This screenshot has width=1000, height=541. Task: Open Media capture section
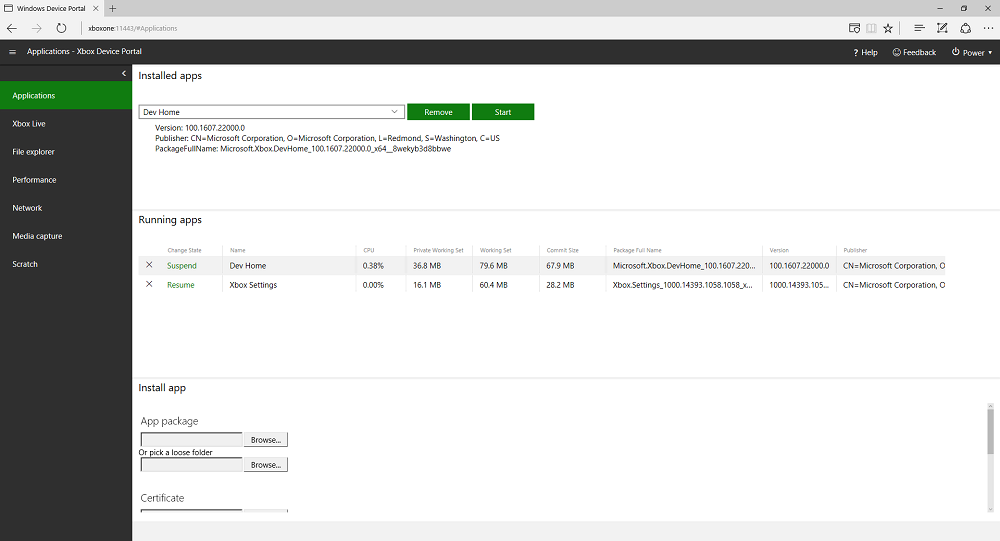[x=37, y=236]
